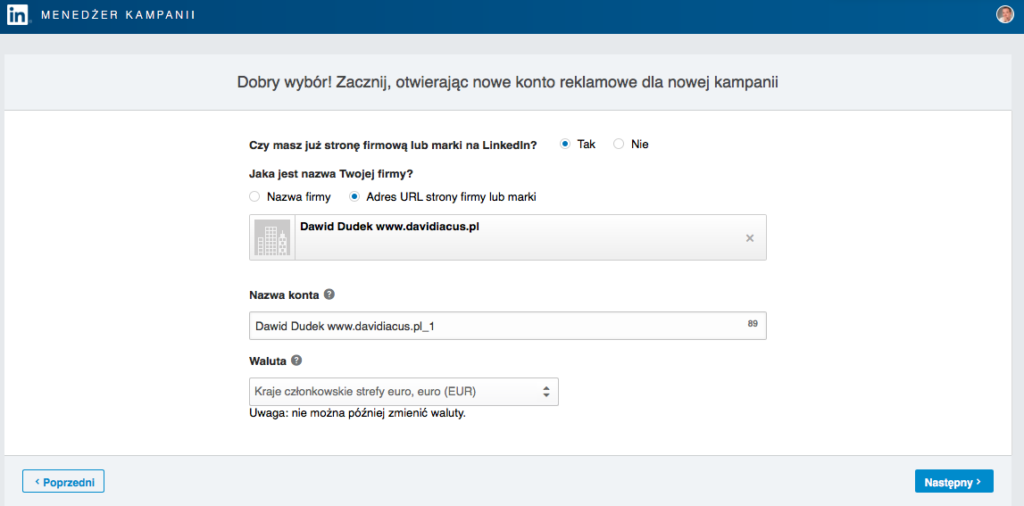Open the profile avatar menu
The image size is (1024, 506).
coord(1005,14)
